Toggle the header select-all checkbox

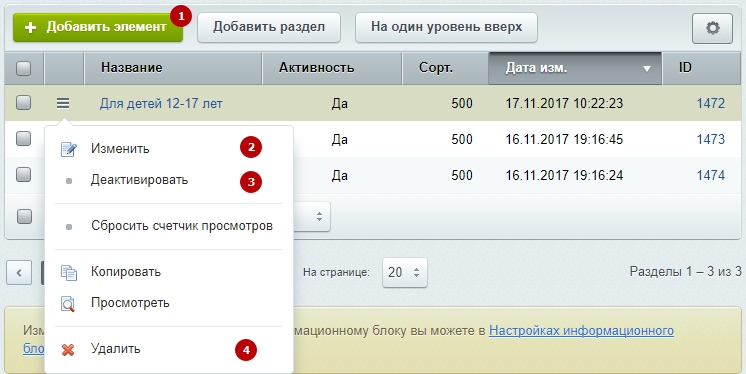[x=23, y=68]
